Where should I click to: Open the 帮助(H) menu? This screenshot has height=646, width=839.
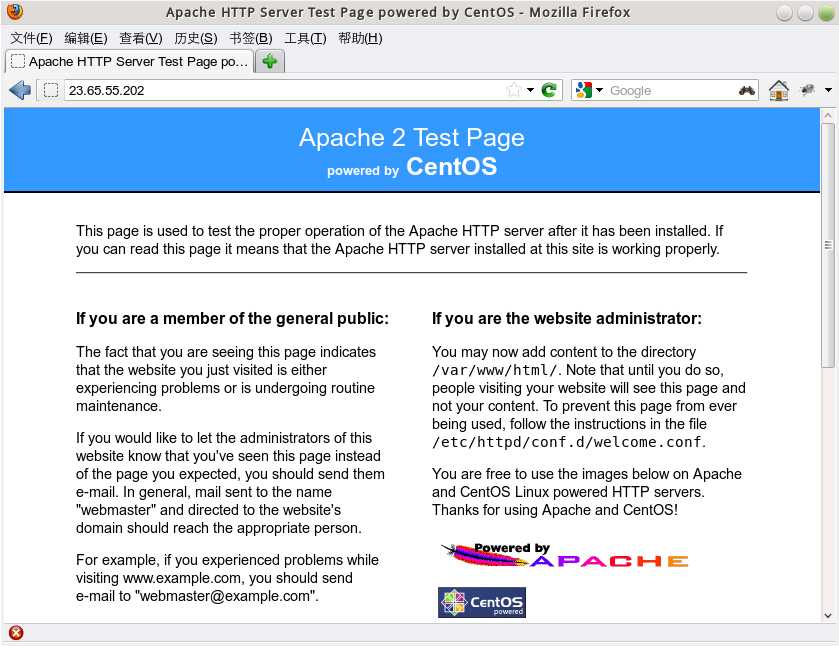tap(360, 38)
